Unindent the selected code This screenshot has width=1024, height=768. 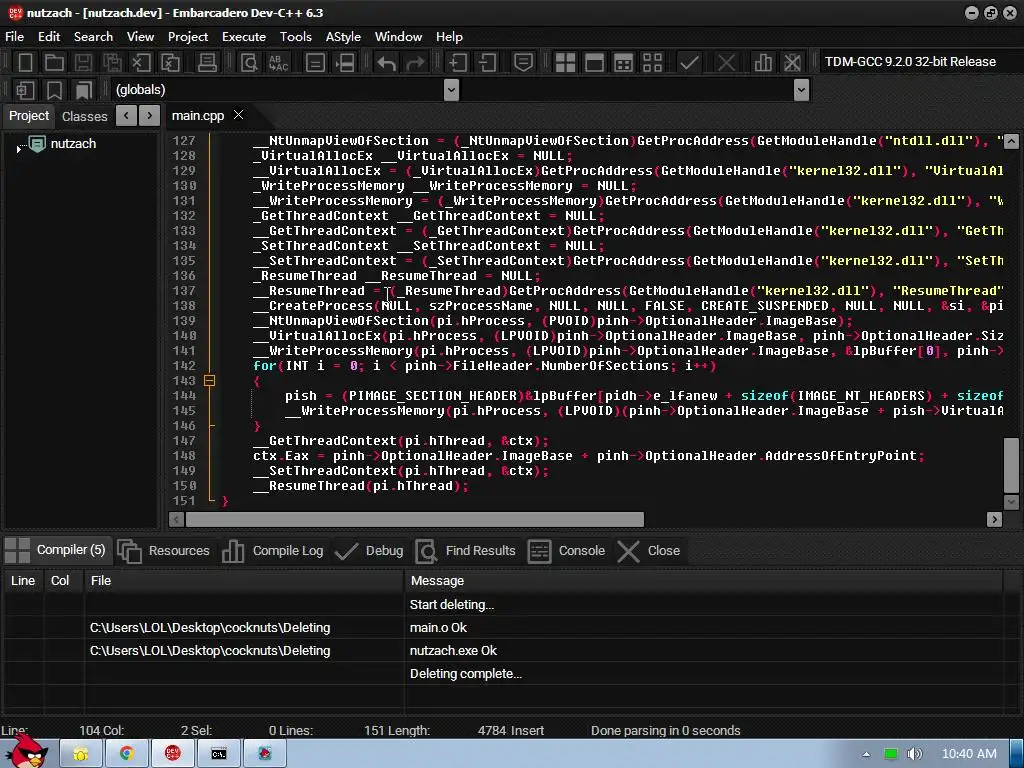(x=487, y=63)
